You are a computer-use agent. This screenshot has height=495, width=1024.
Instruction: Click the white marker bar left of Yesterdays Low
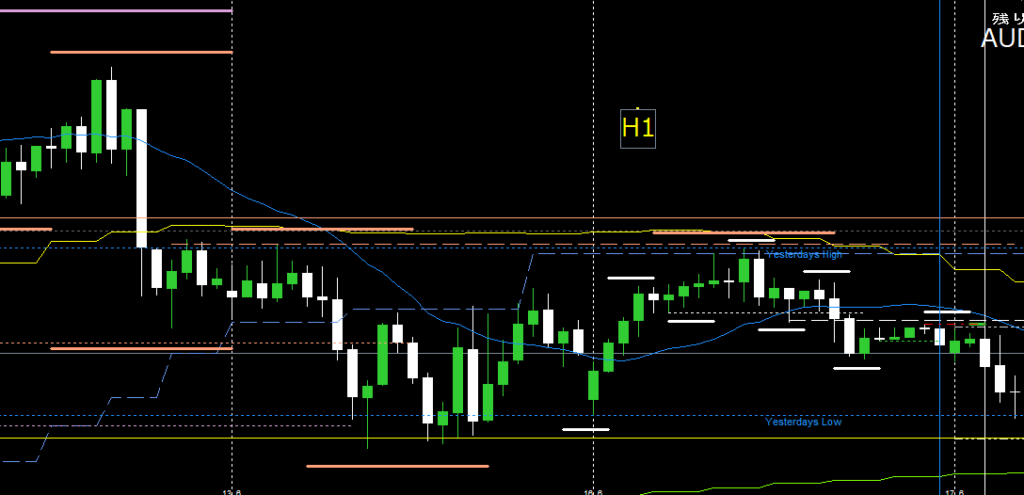(x=586, y=430)
